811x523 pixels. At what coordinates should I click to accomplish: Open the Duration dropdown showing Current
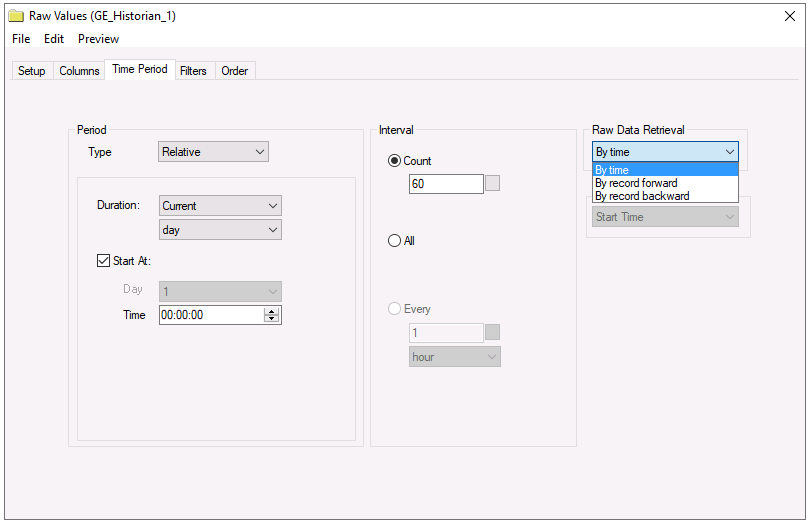tap(220, 205)
